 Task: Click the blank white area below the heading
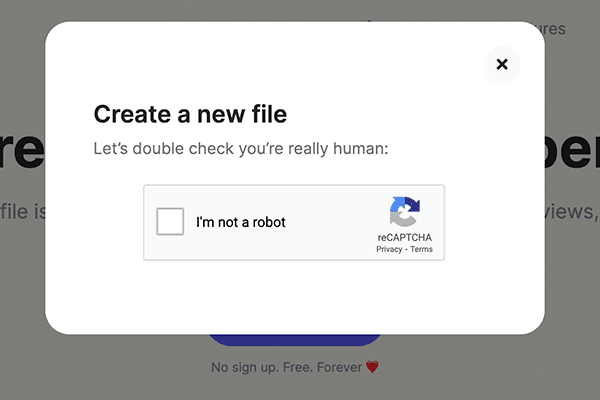click(300, 295)
